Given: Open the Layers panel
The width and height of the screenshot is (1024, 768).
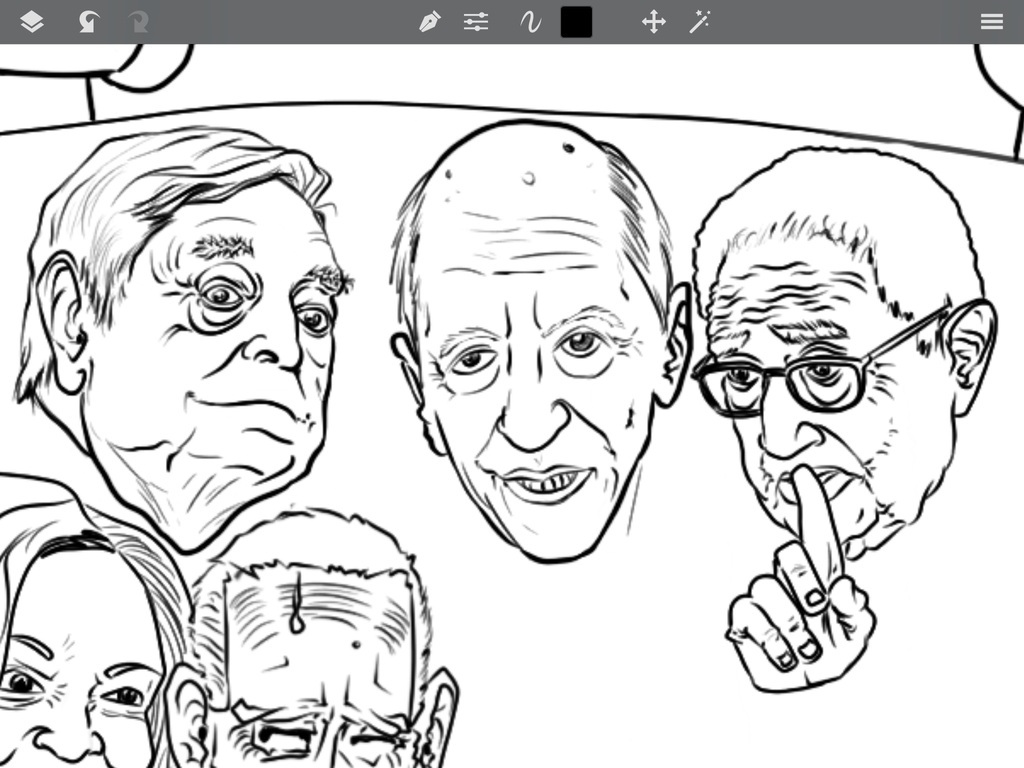Looking at the screenshot, I should click(32, 22).
